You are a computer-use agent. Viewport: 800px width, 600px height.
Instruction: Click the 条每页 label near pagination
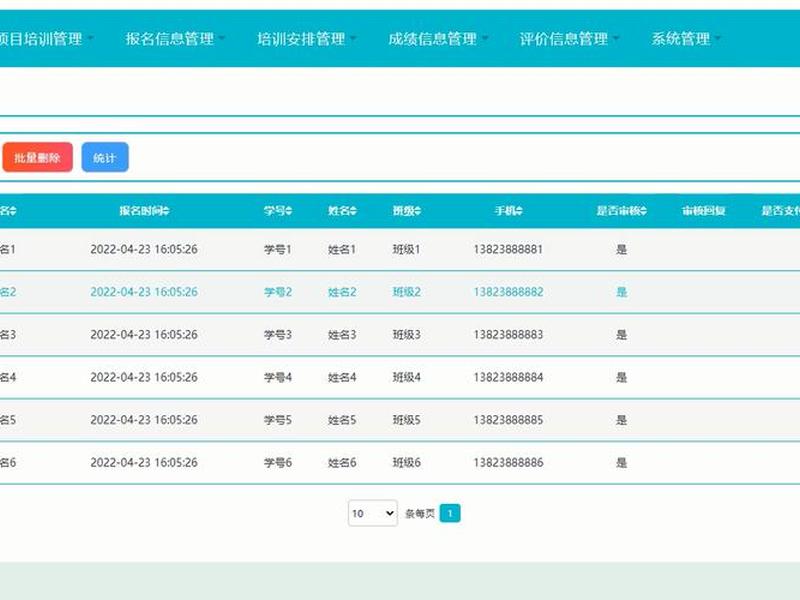[420, 513]
